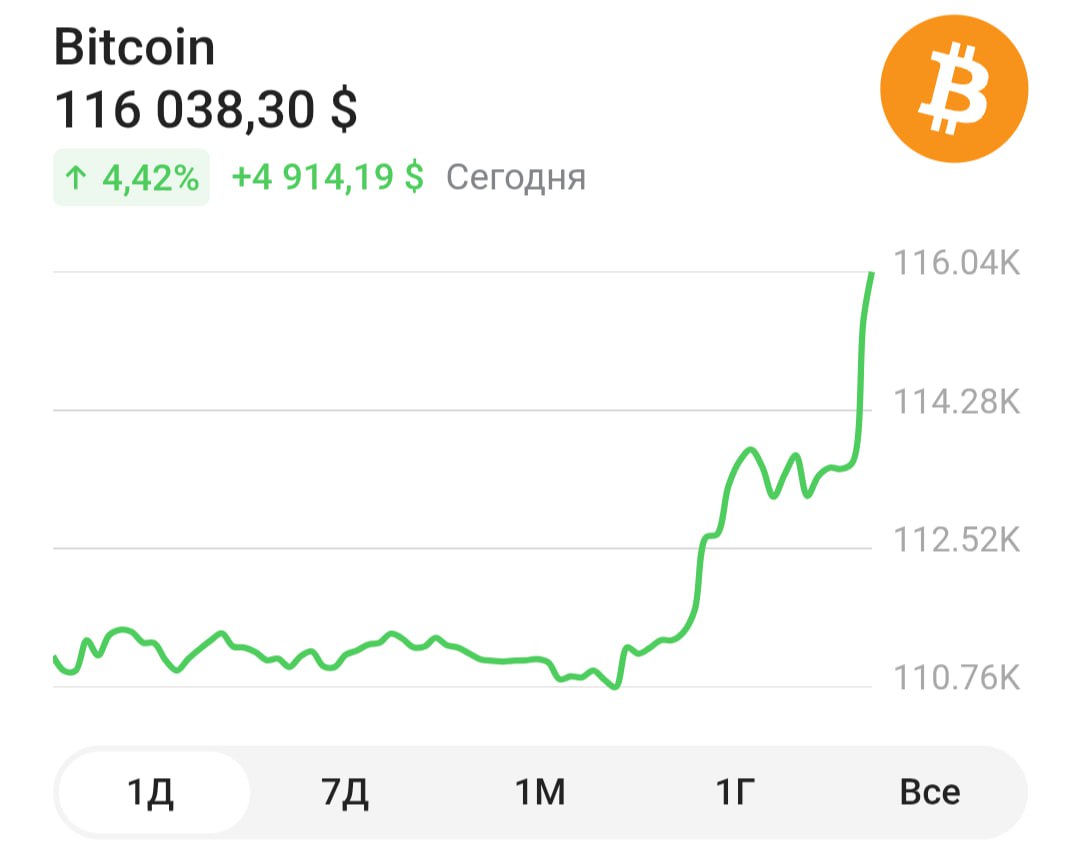Tap the 110.76K axis label
1080x863 pixels.
pos(955,679)
